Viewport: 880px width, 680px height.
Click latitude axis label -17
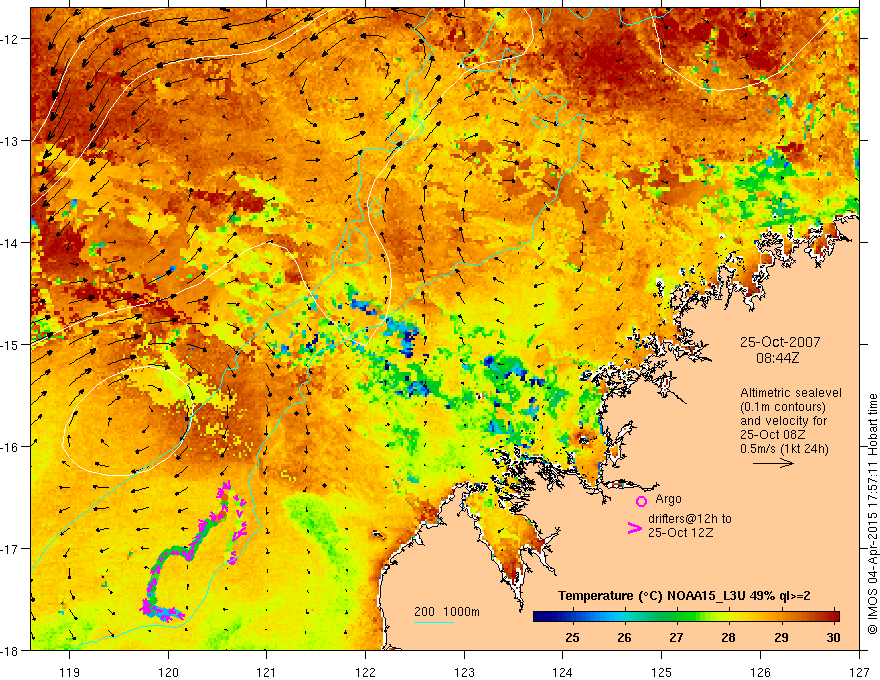(x=11, y=549)
